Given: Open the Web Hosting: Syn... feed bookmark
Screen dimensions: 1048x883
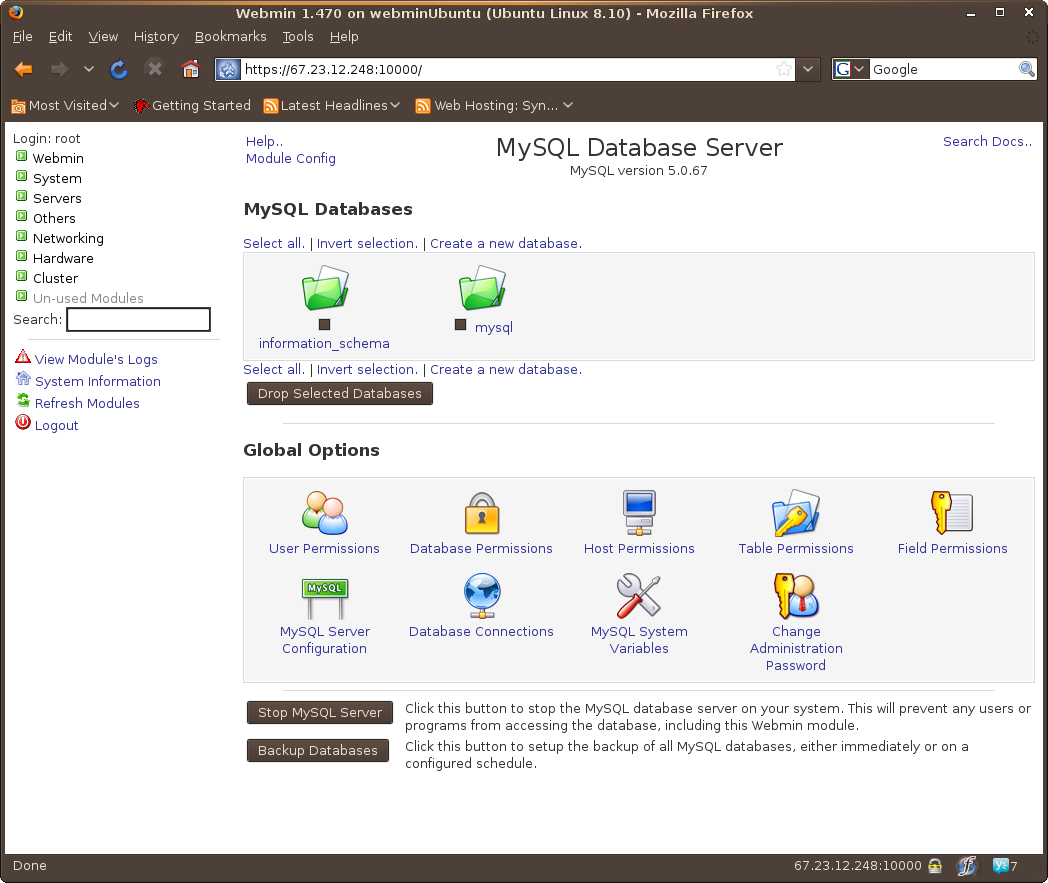Looking at the screenshot, I should click(493, 106).
